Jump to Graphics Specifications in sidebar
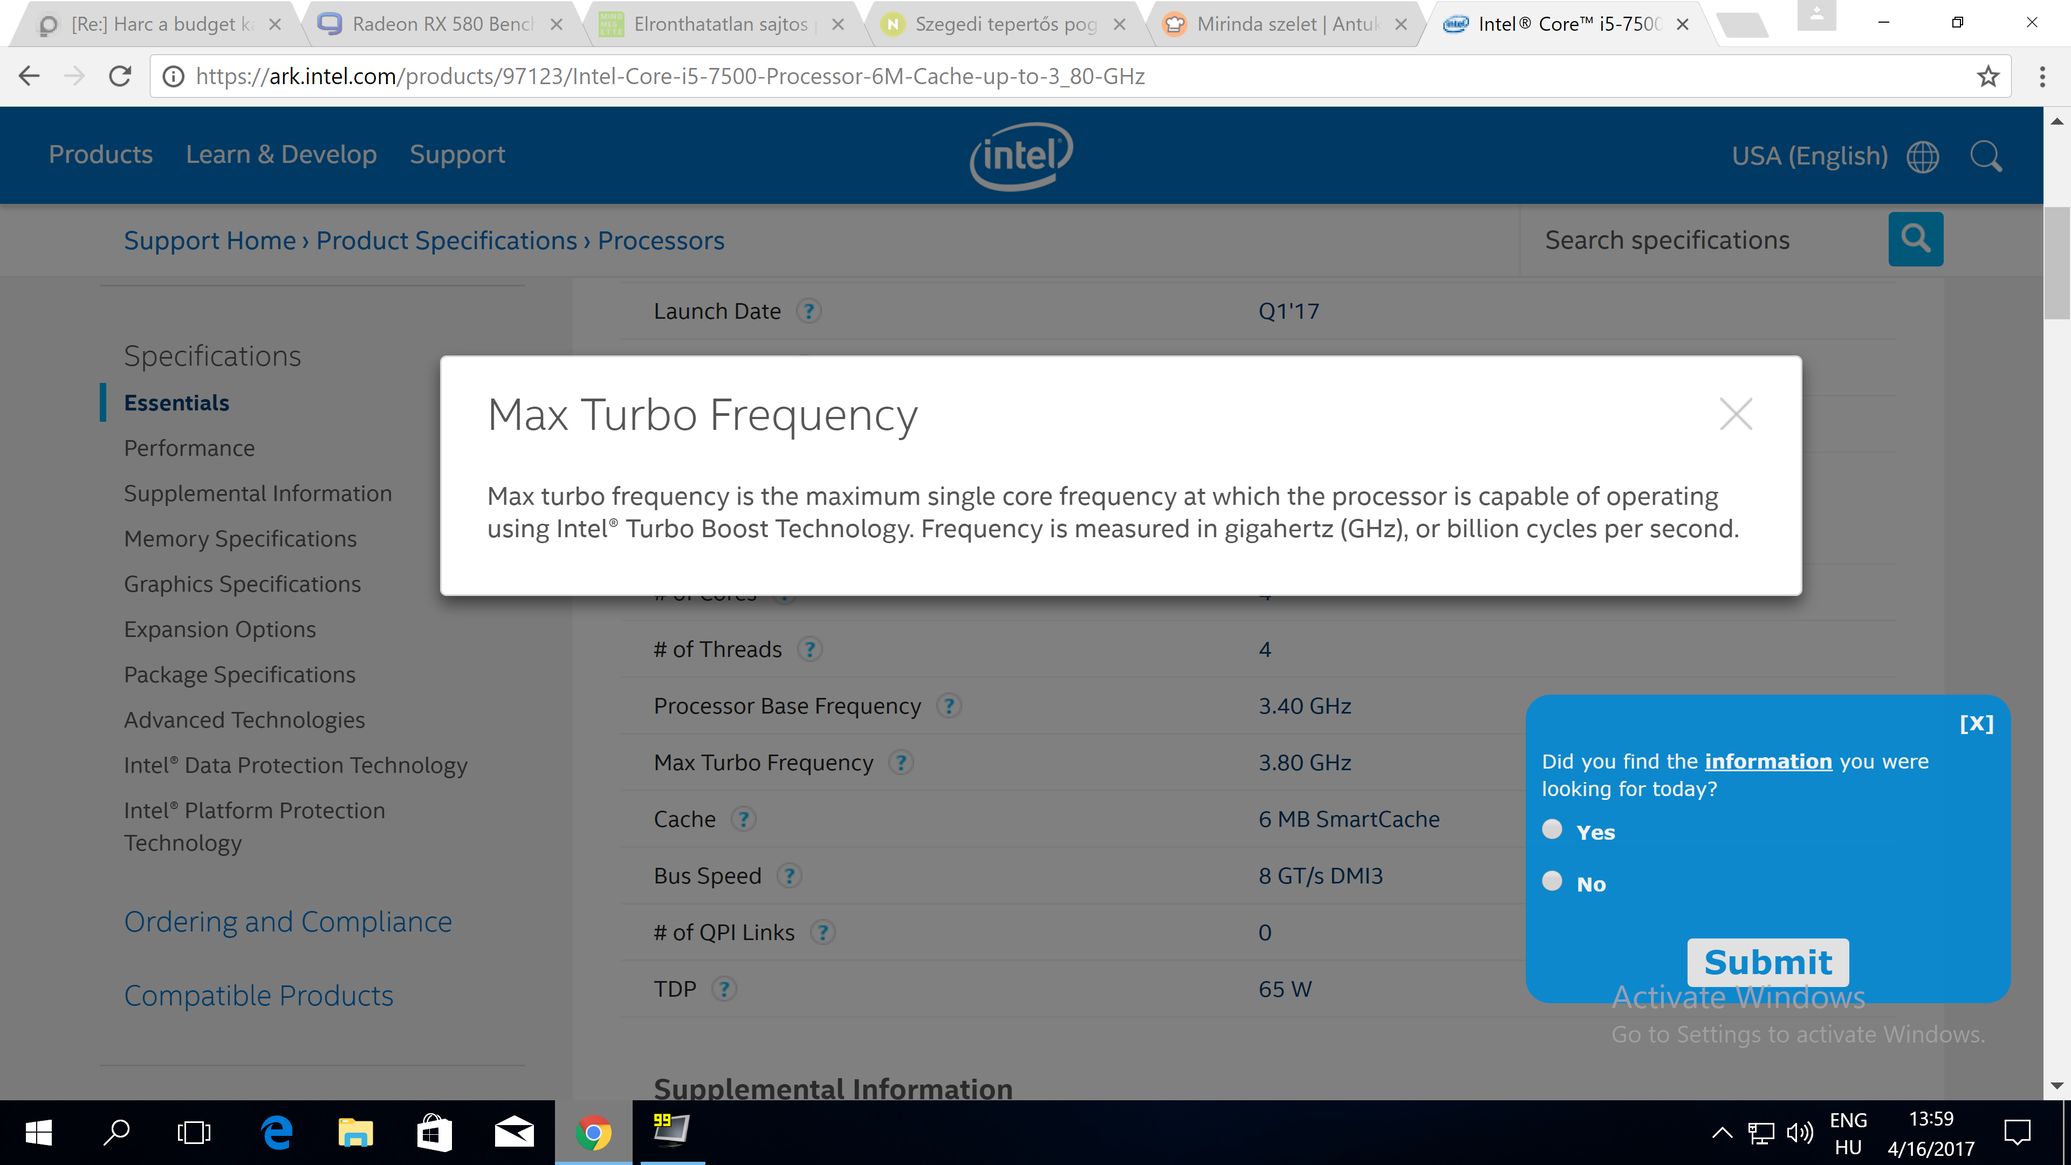The width and height of the screenshot is (2071, 1165). tap(242, 584)
